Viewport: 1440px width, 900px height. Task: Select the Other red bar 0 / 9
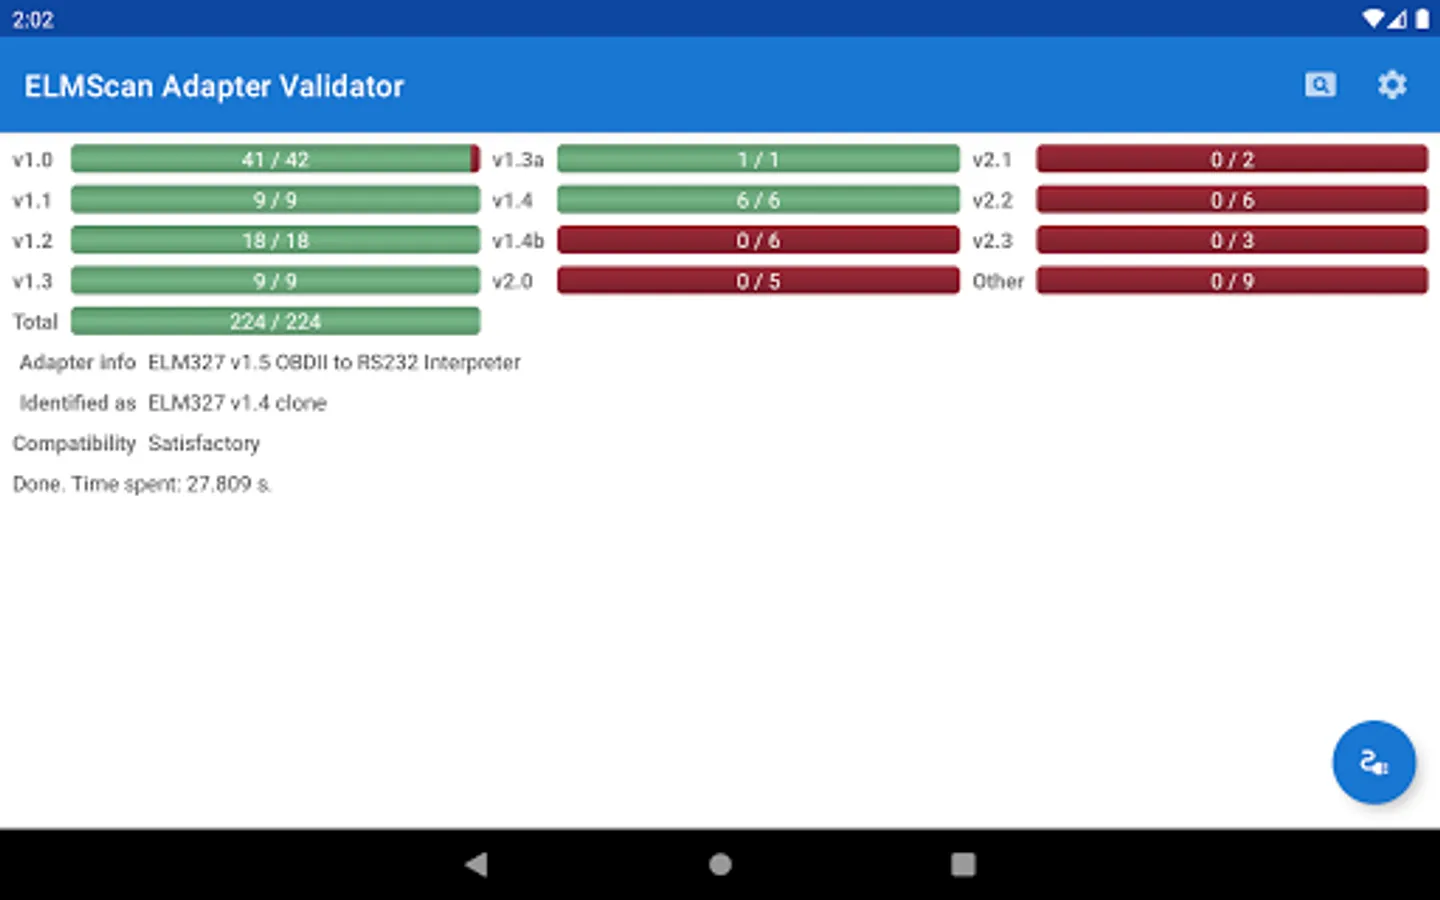pos(1232,281)
